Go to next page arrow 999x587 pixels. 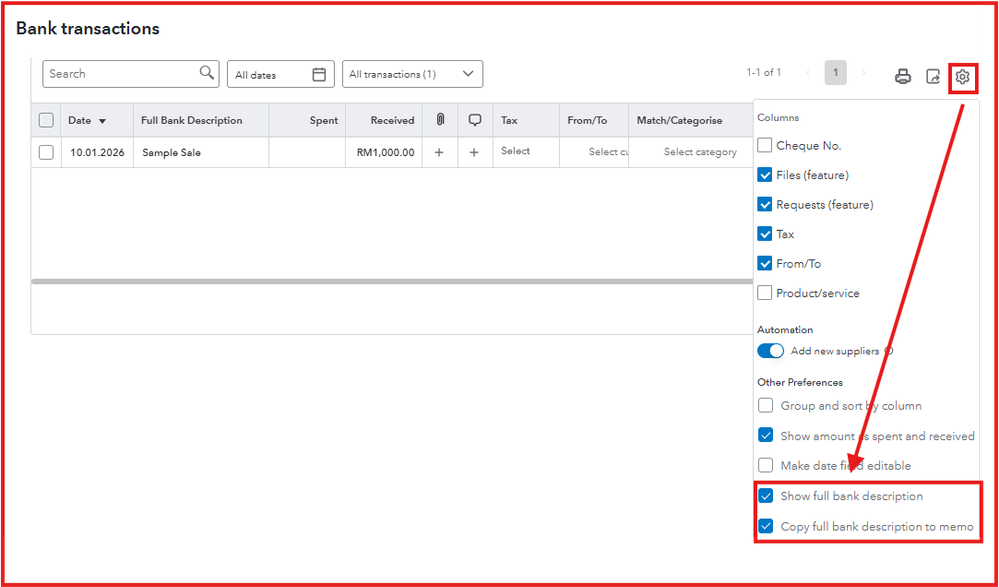tap(864, 73)
